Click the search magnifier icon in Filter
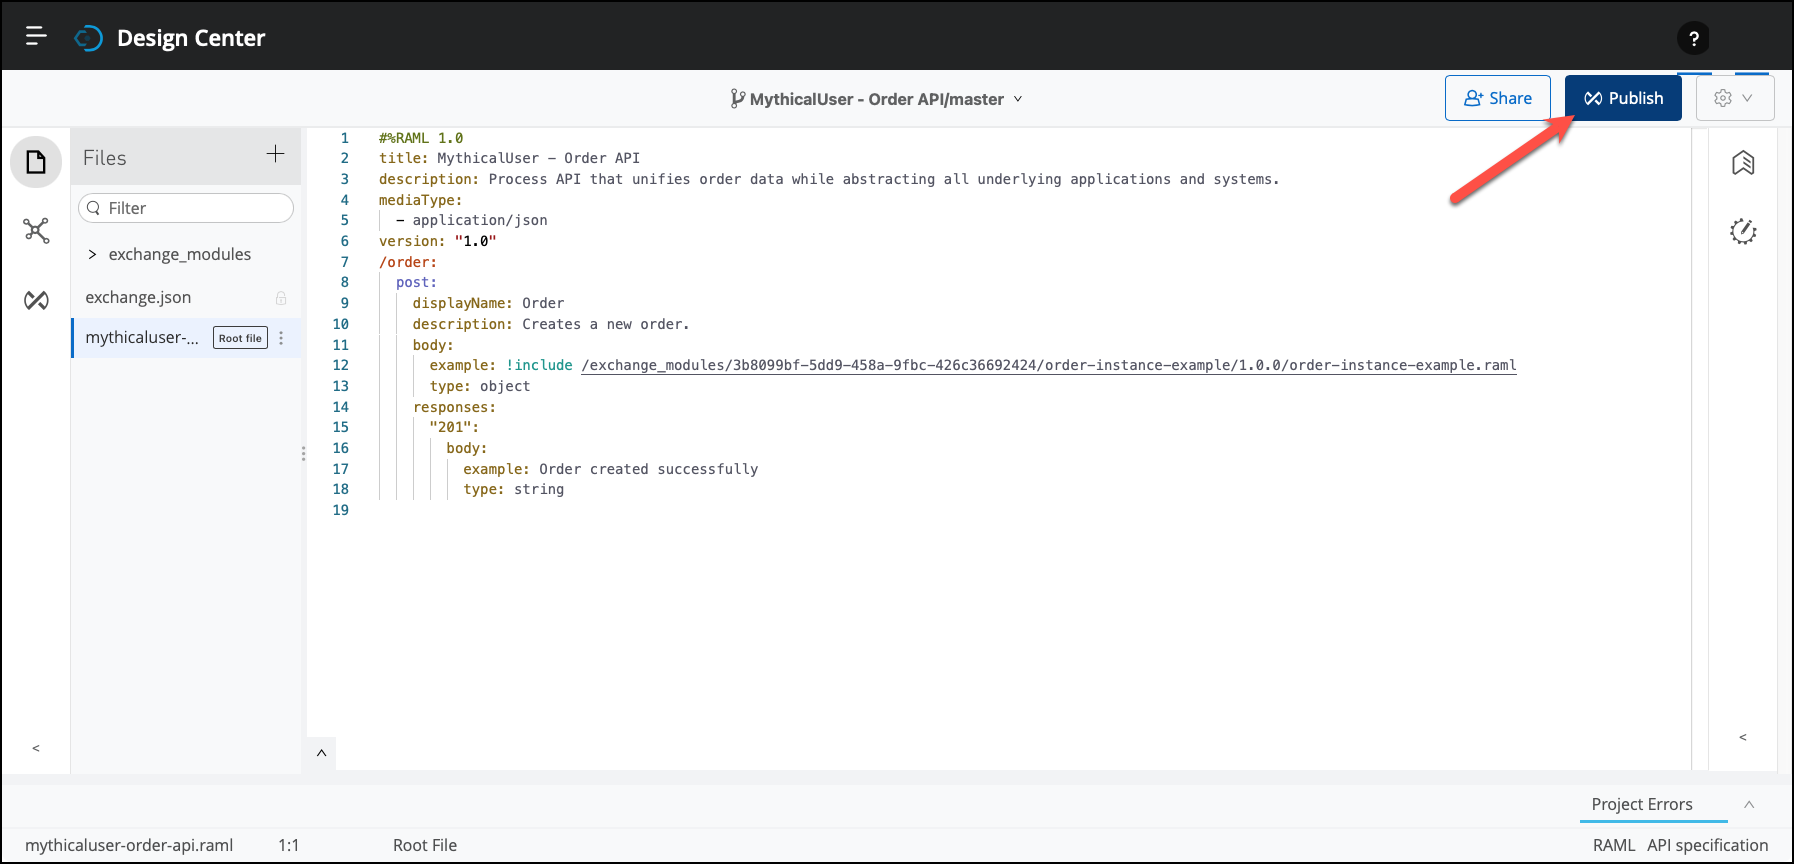1794x864 pixels. pyautogui.click(x=94, y=208)
